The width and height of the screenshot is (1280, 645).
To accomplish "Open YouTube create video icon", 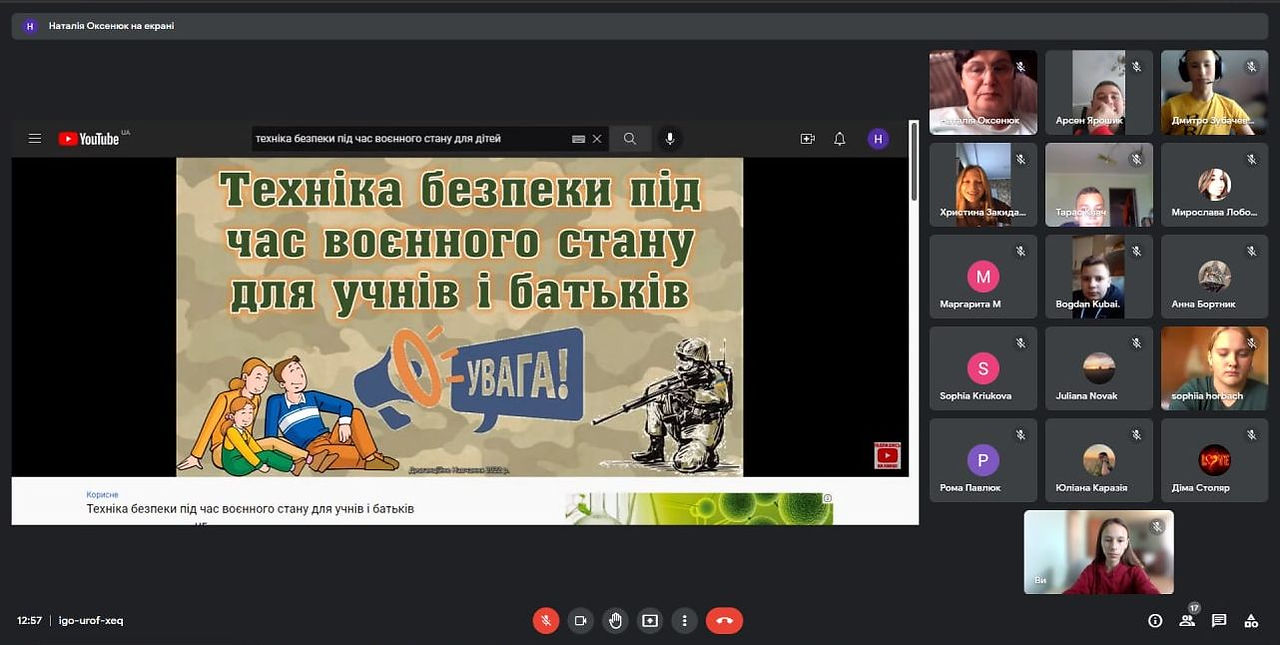I will (x=808, y=139).
